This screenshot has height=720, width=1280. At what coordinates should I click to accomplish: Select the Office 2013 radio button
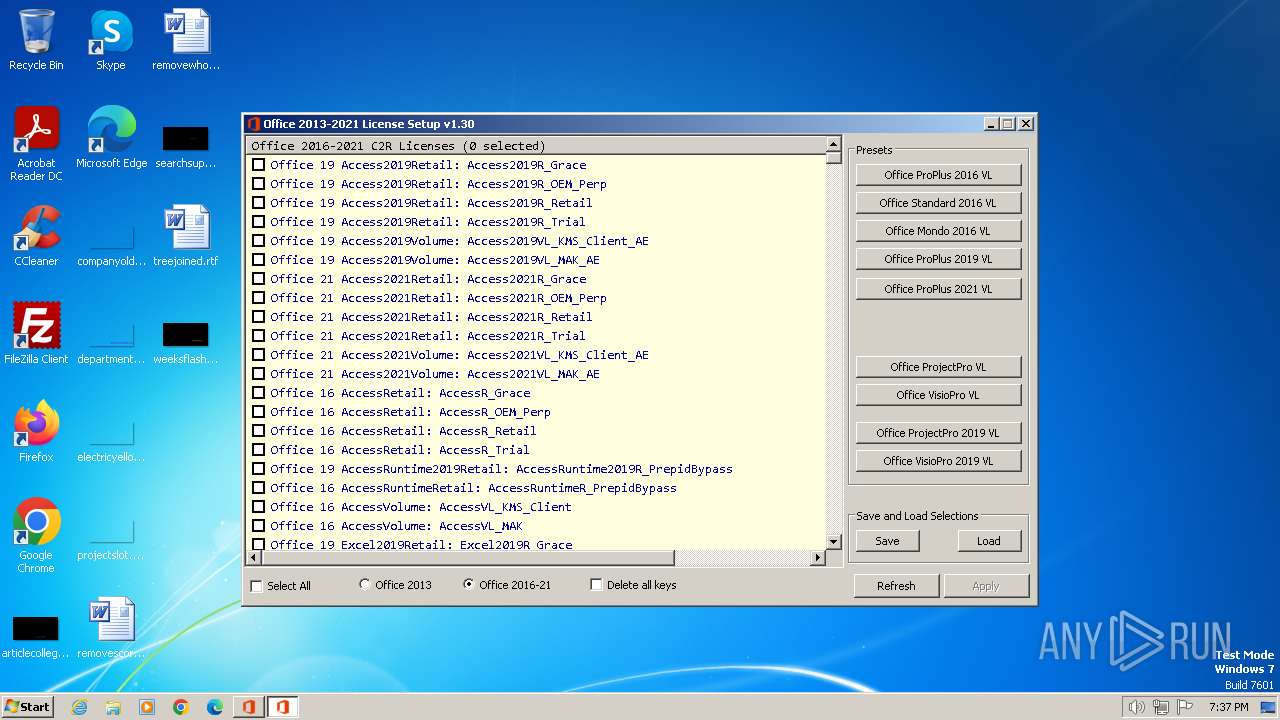tap(365, 585)
